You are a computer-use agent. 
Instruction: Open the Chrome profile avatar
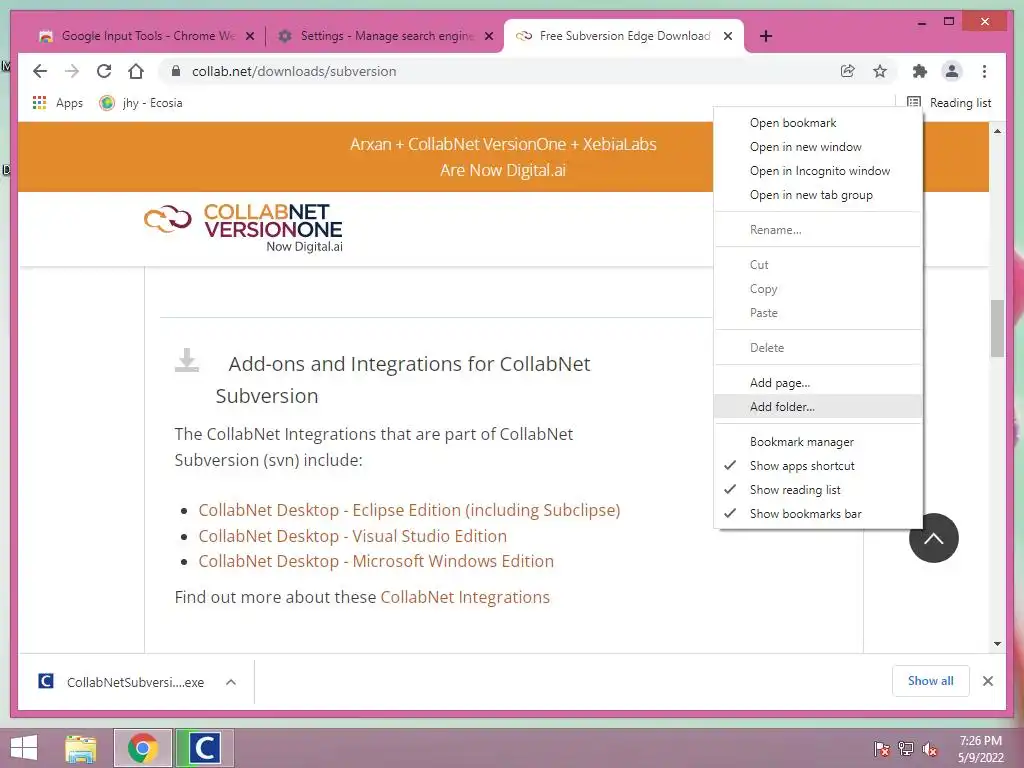click(952, 71)
